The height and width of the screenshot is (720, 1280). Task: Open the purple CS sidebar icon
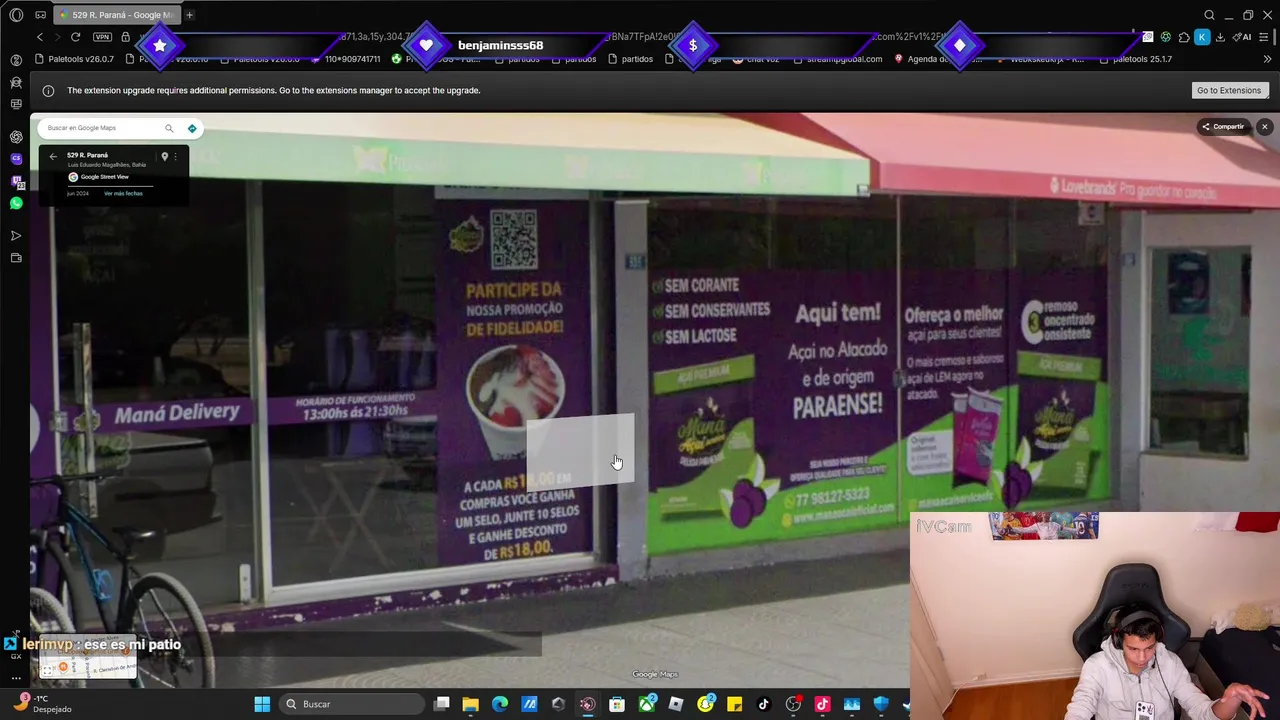pos(16,158)
